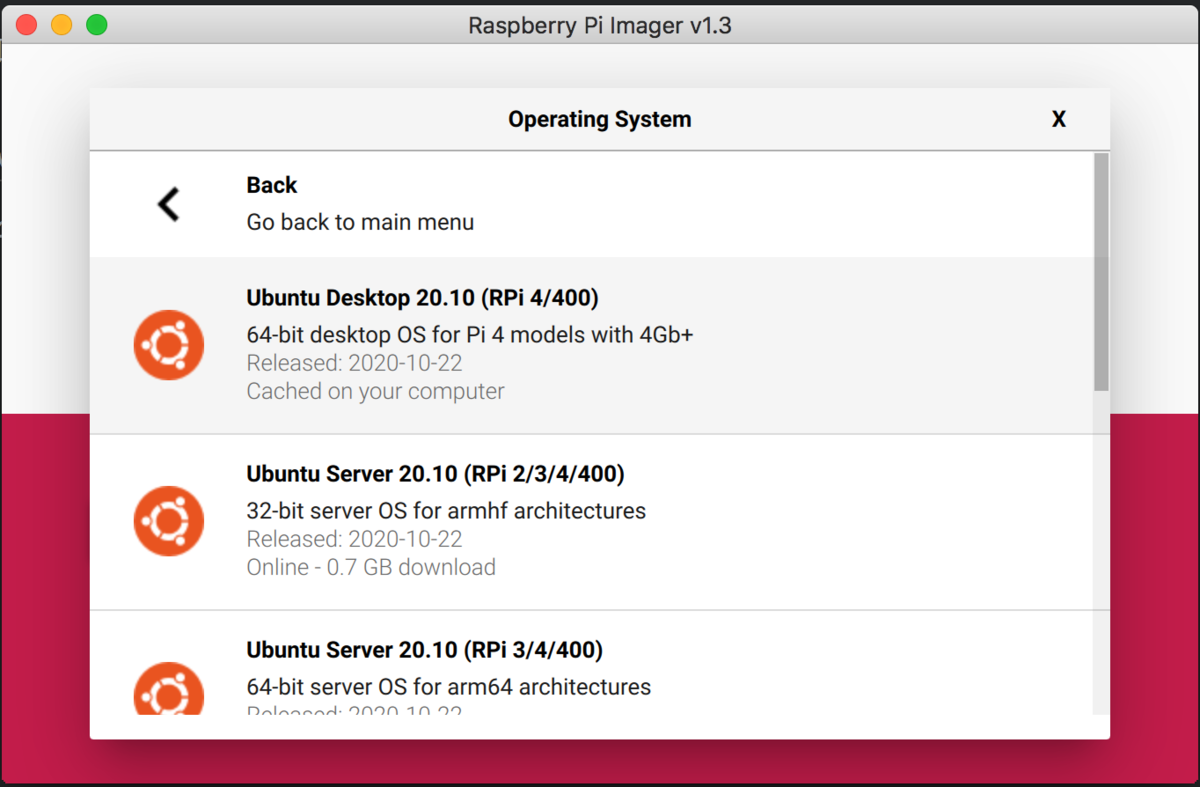The height and width of the screenshot is (787, 1200).
Task: Click the back chevron arrow icon
Action: tap(168, 204)
